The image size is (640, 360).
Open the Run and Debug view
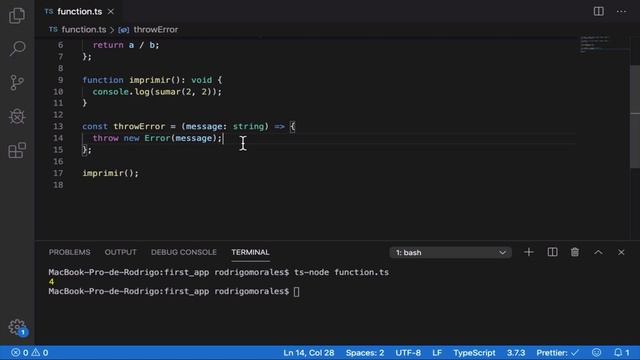[17, 116]
